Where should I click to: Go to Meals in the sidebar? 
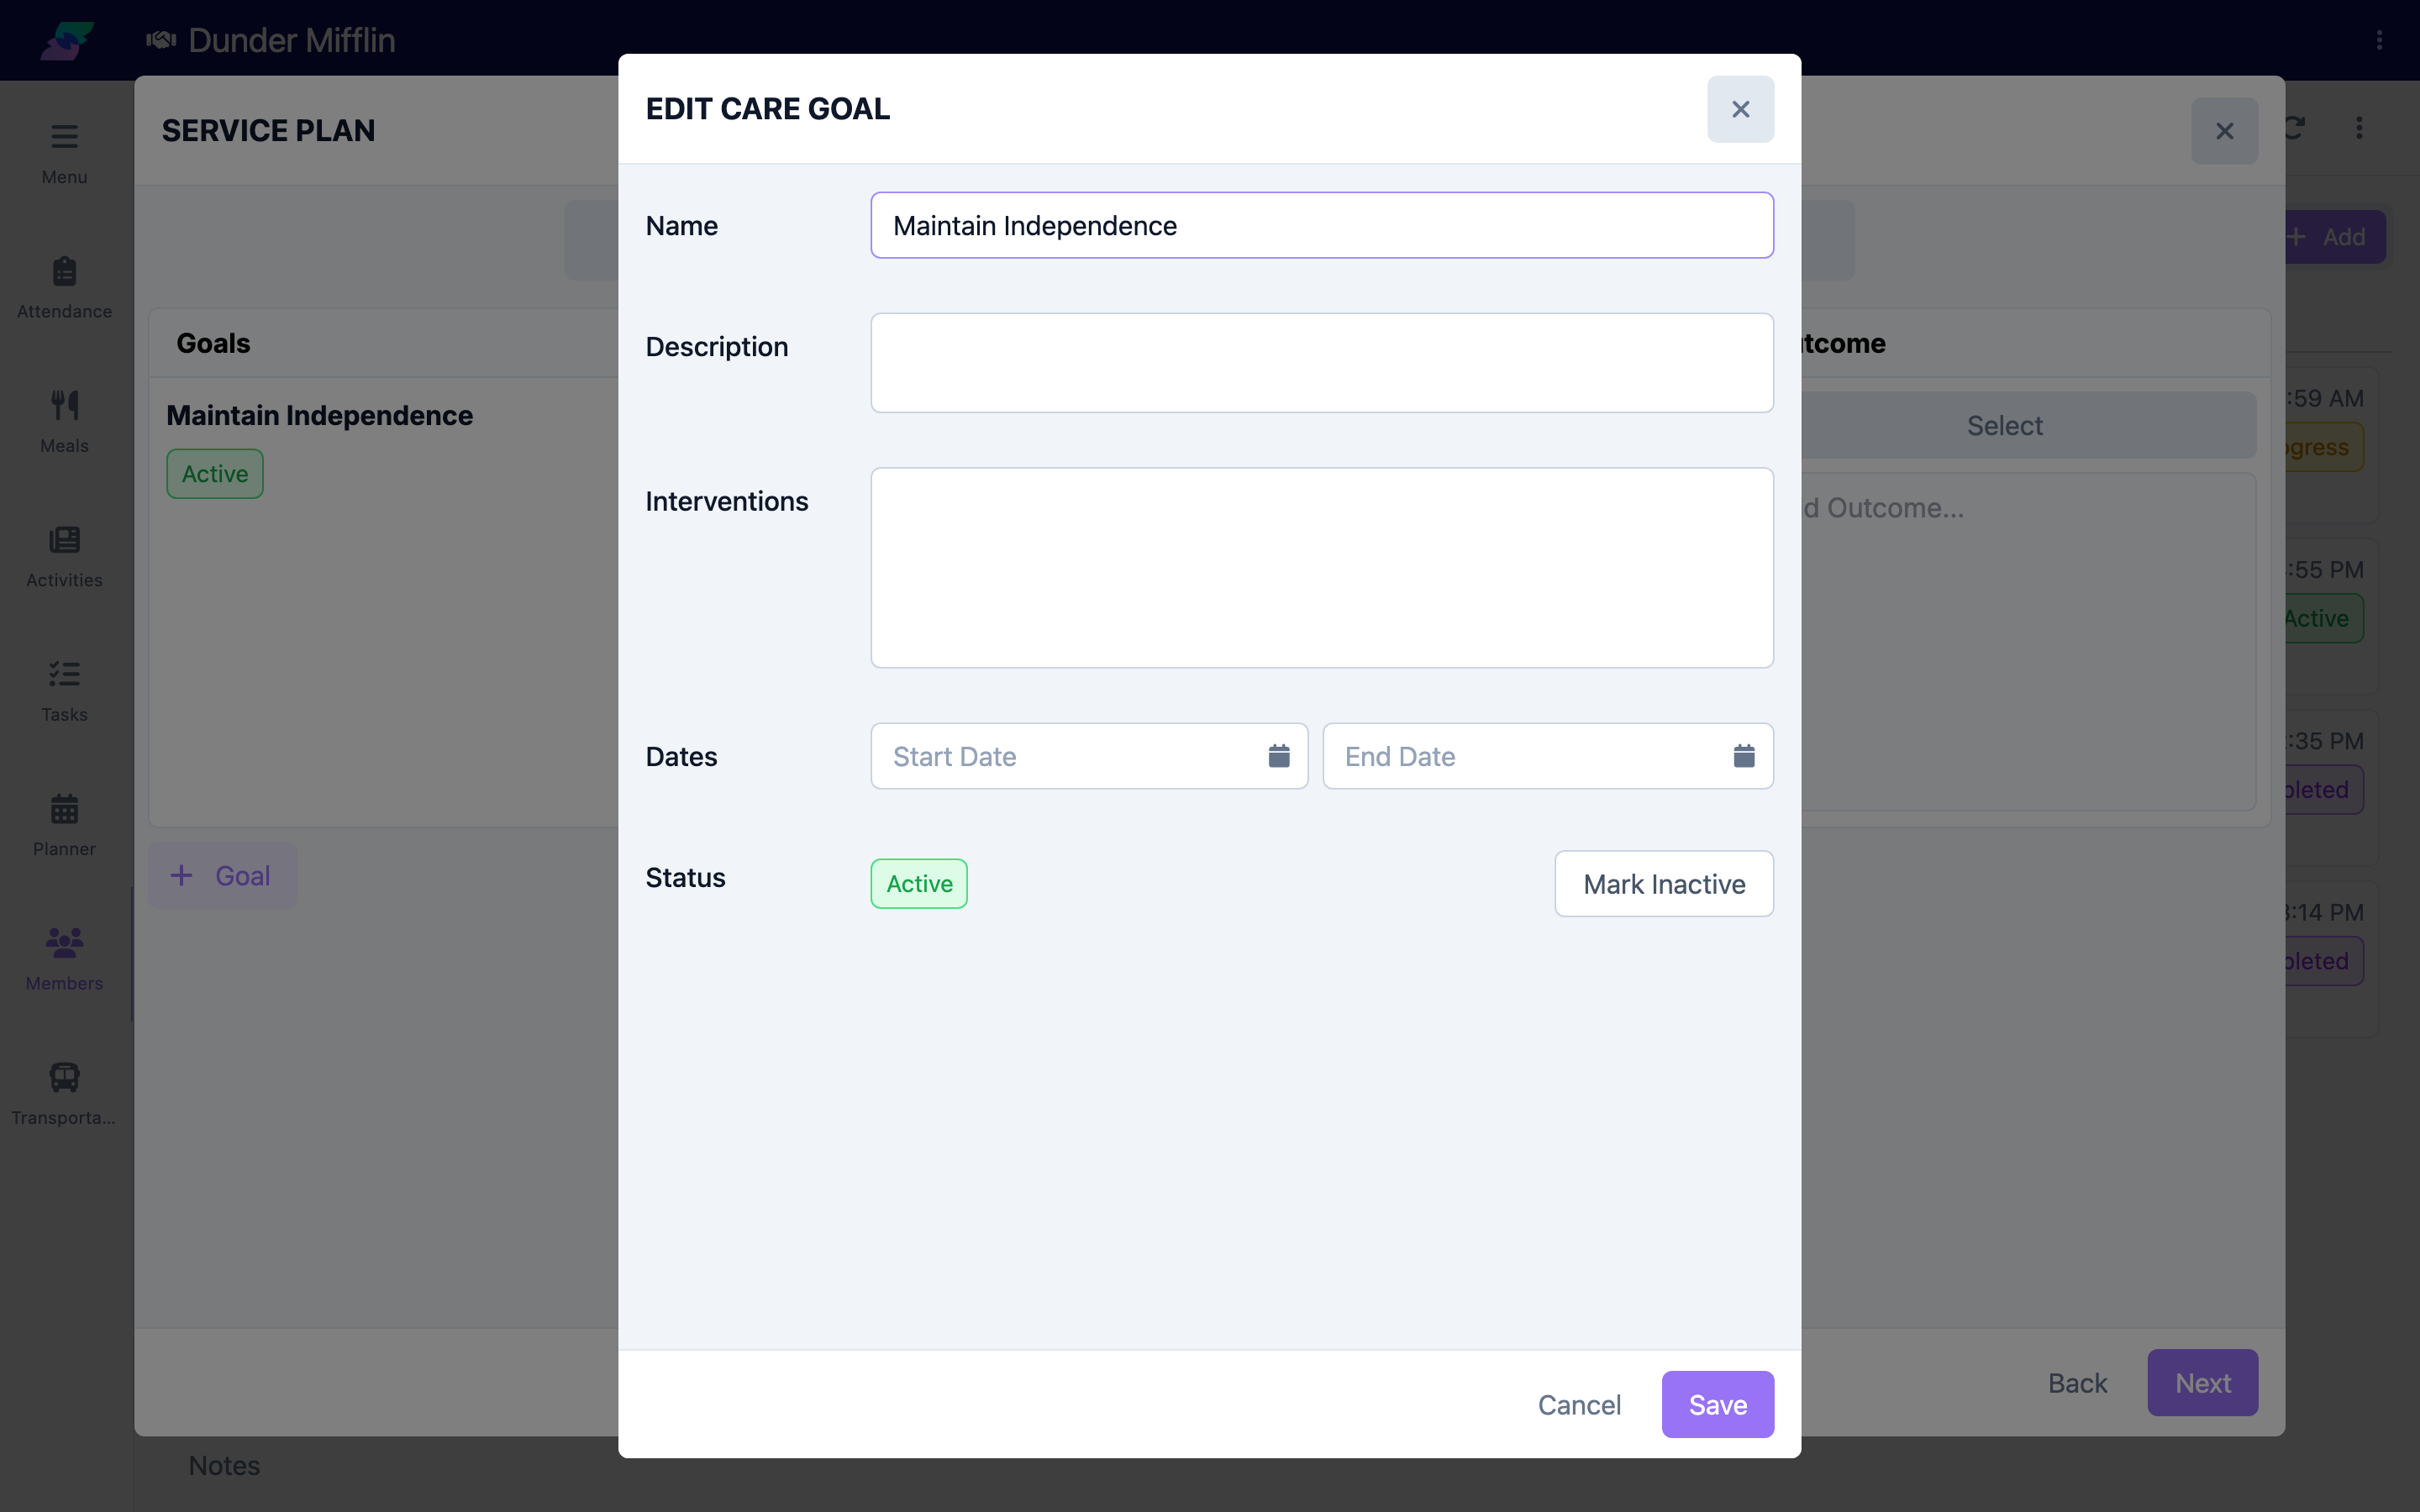64,422
